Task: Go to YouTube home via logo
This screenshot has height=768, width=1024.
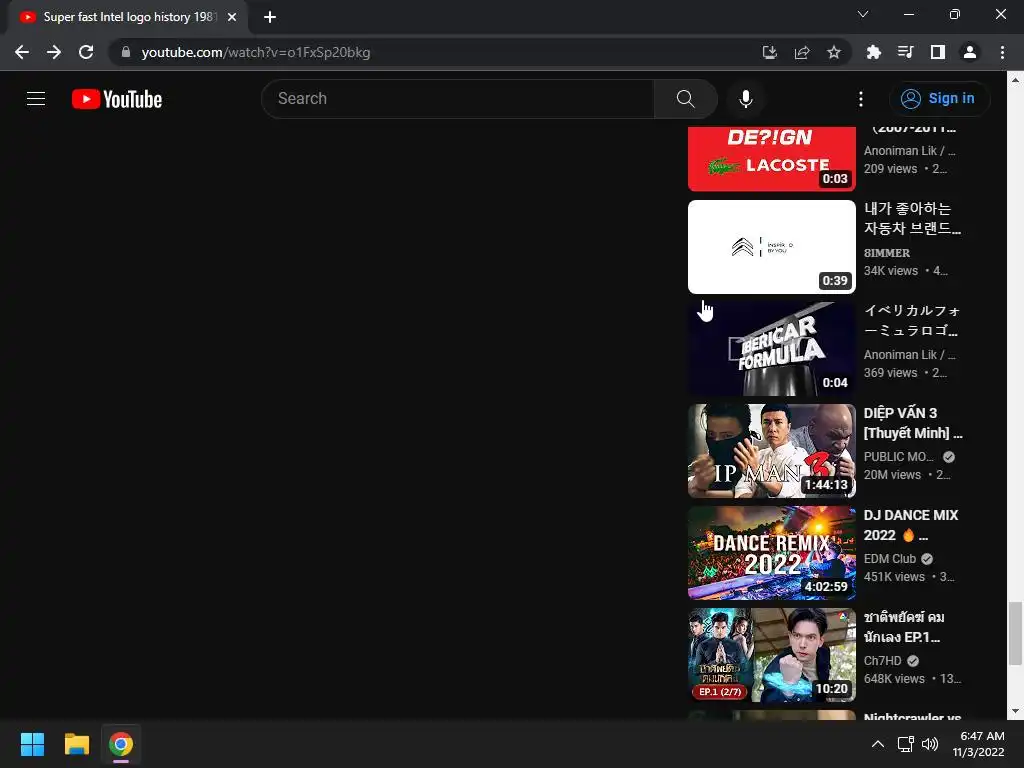Action: tap(117, 99)
